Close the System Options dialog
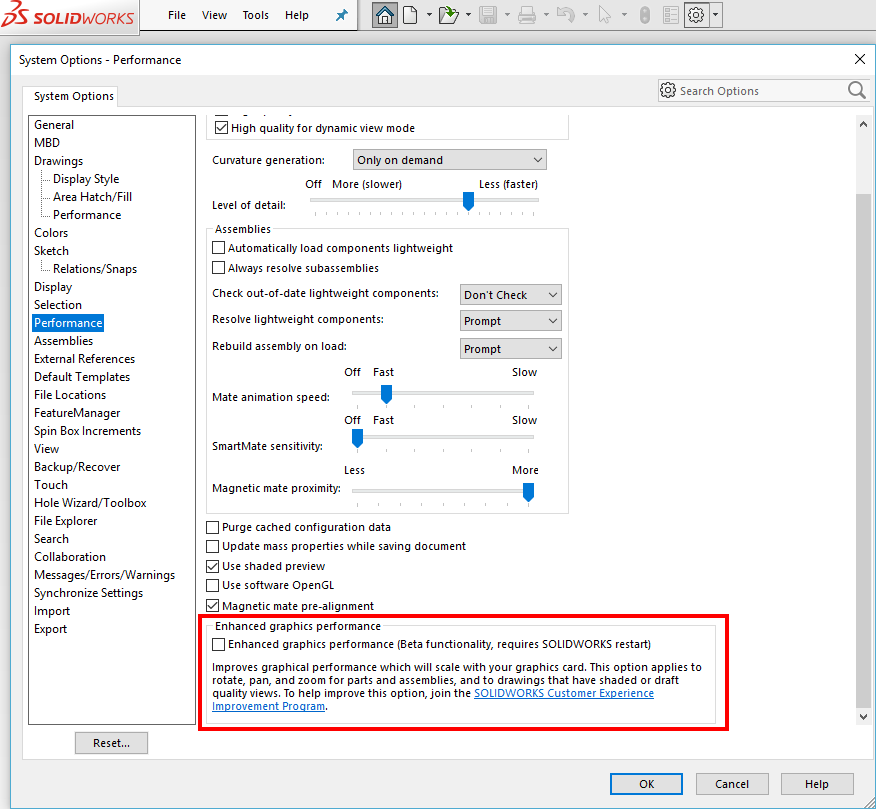Screen dimensions: 876x809 [x=860, y=59]
